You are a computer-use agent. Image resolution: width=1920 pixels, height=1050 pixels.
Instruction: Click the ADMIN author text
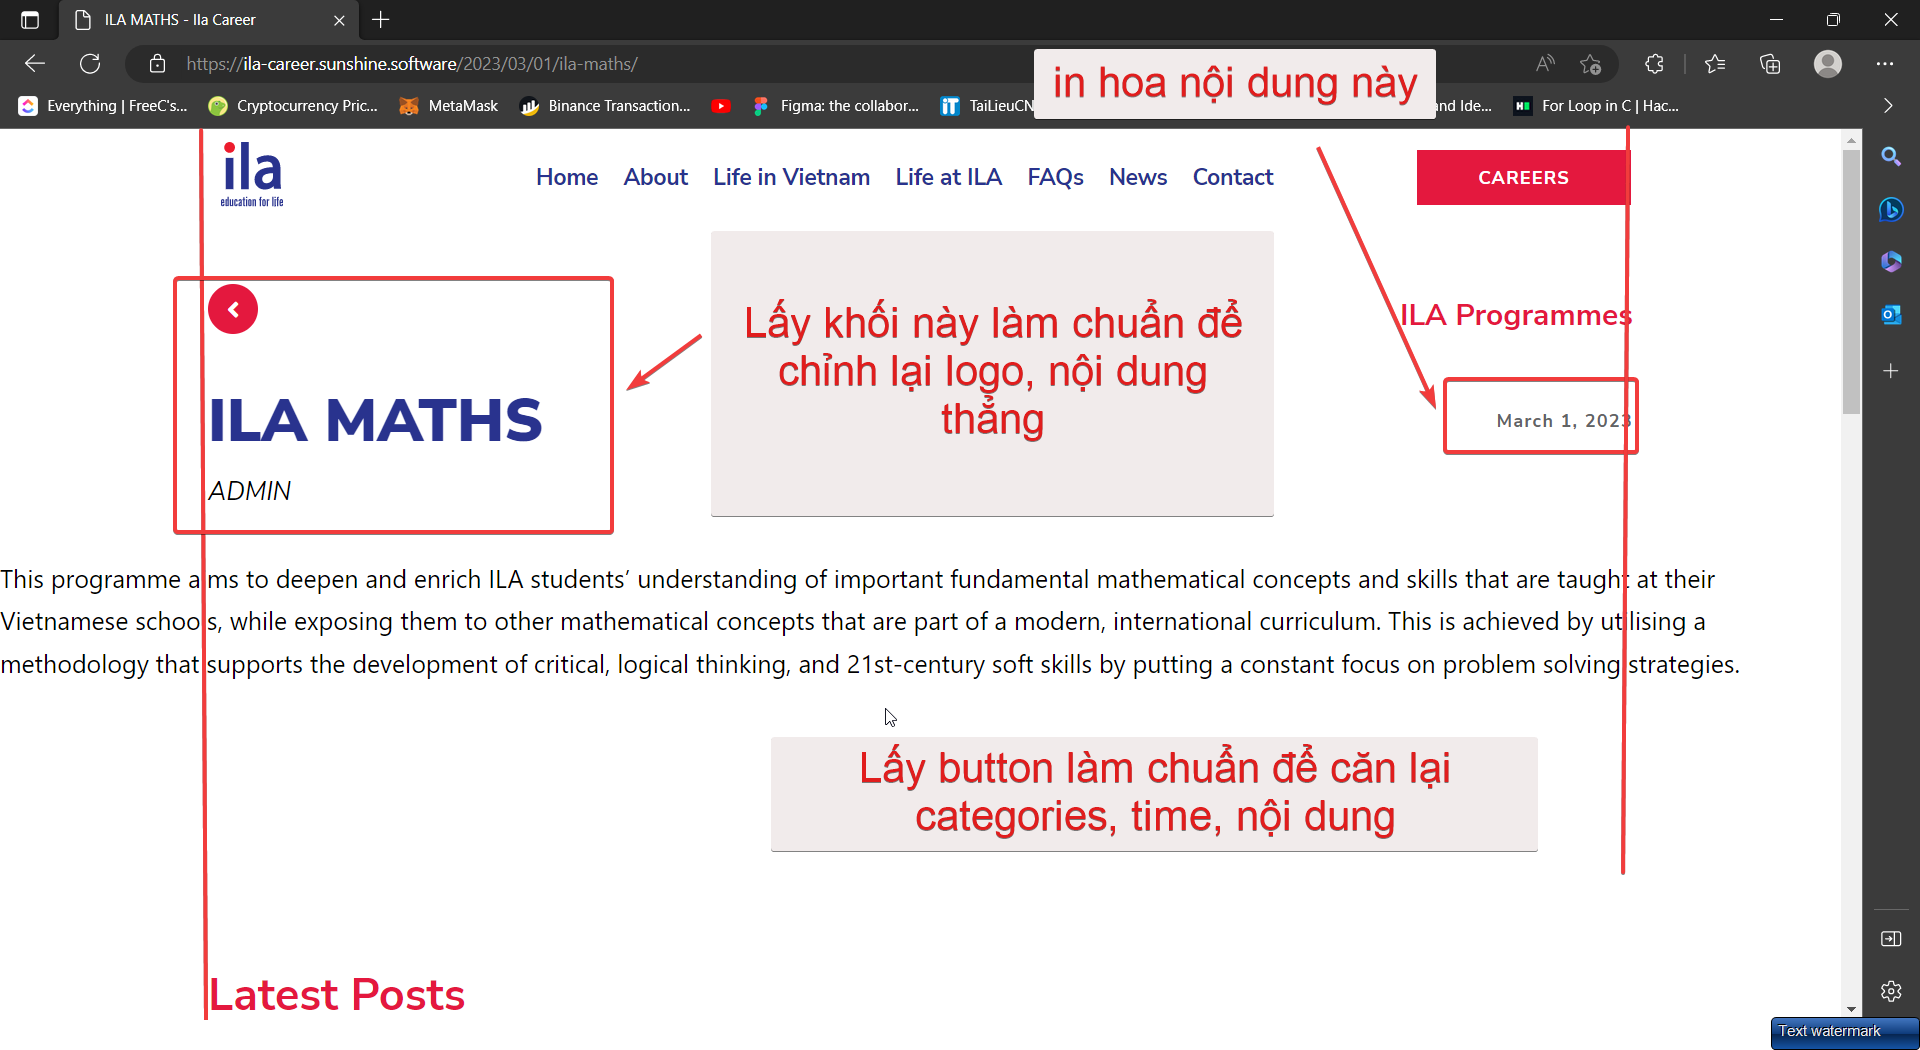[250, 491]
